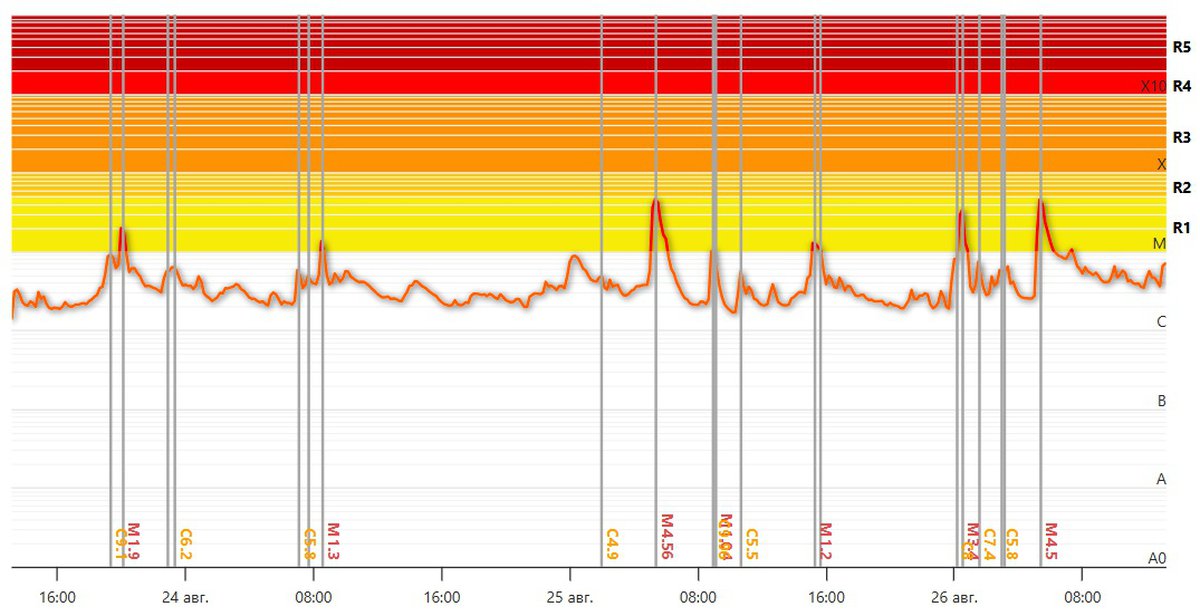Select the C6.2 flare marker label
Screen dimensions: 1200x616
185,543
